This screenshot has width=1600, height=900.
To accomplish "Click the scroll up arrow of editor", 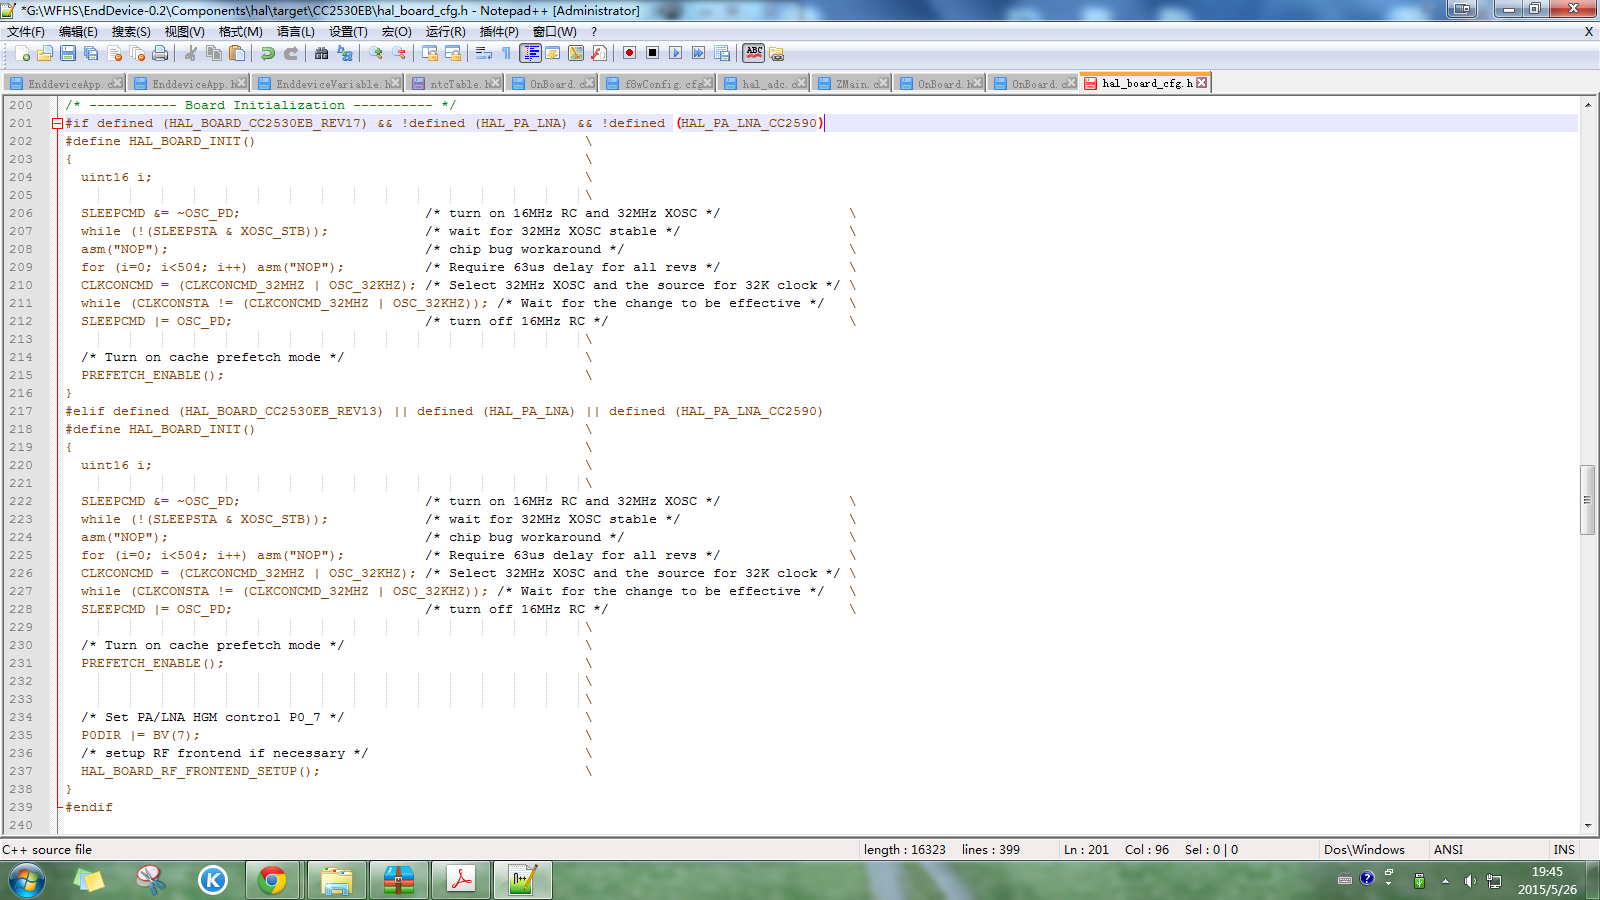I will (x=1587, y=104).
